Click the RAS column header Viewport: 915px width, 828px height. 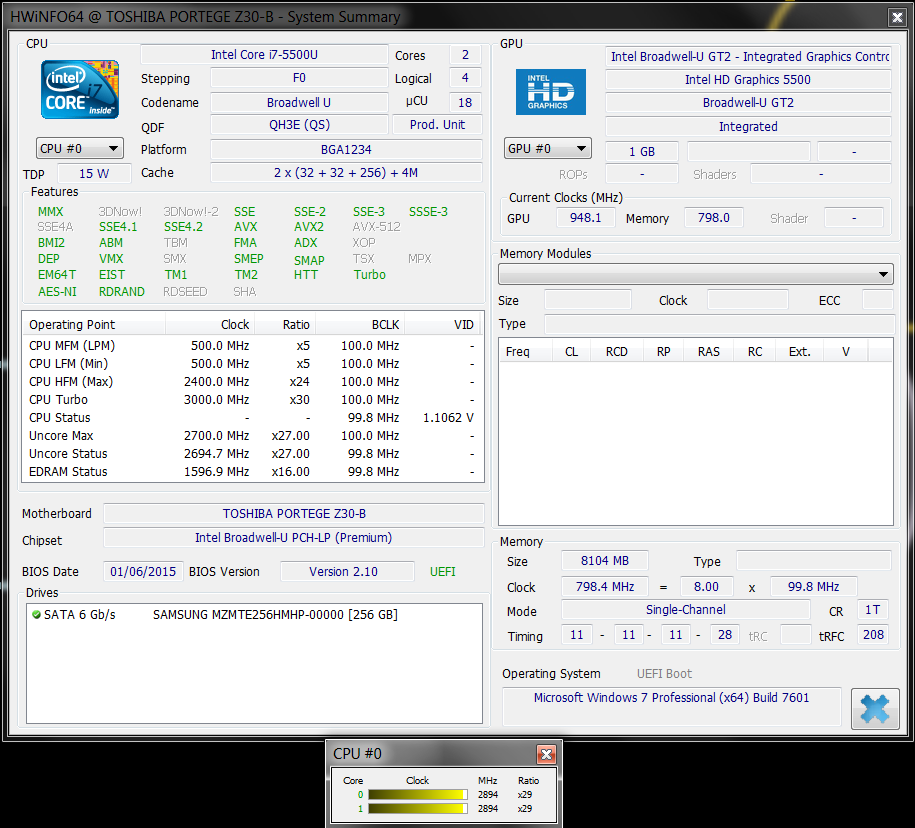(708, 352)
